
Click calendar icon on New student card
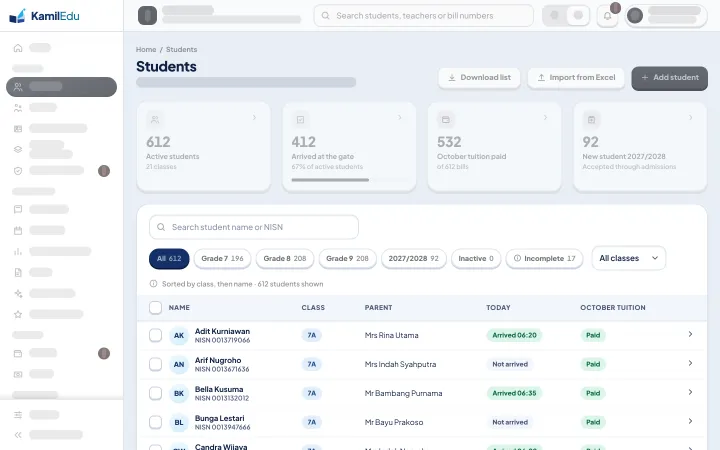(x=591, y=119)
